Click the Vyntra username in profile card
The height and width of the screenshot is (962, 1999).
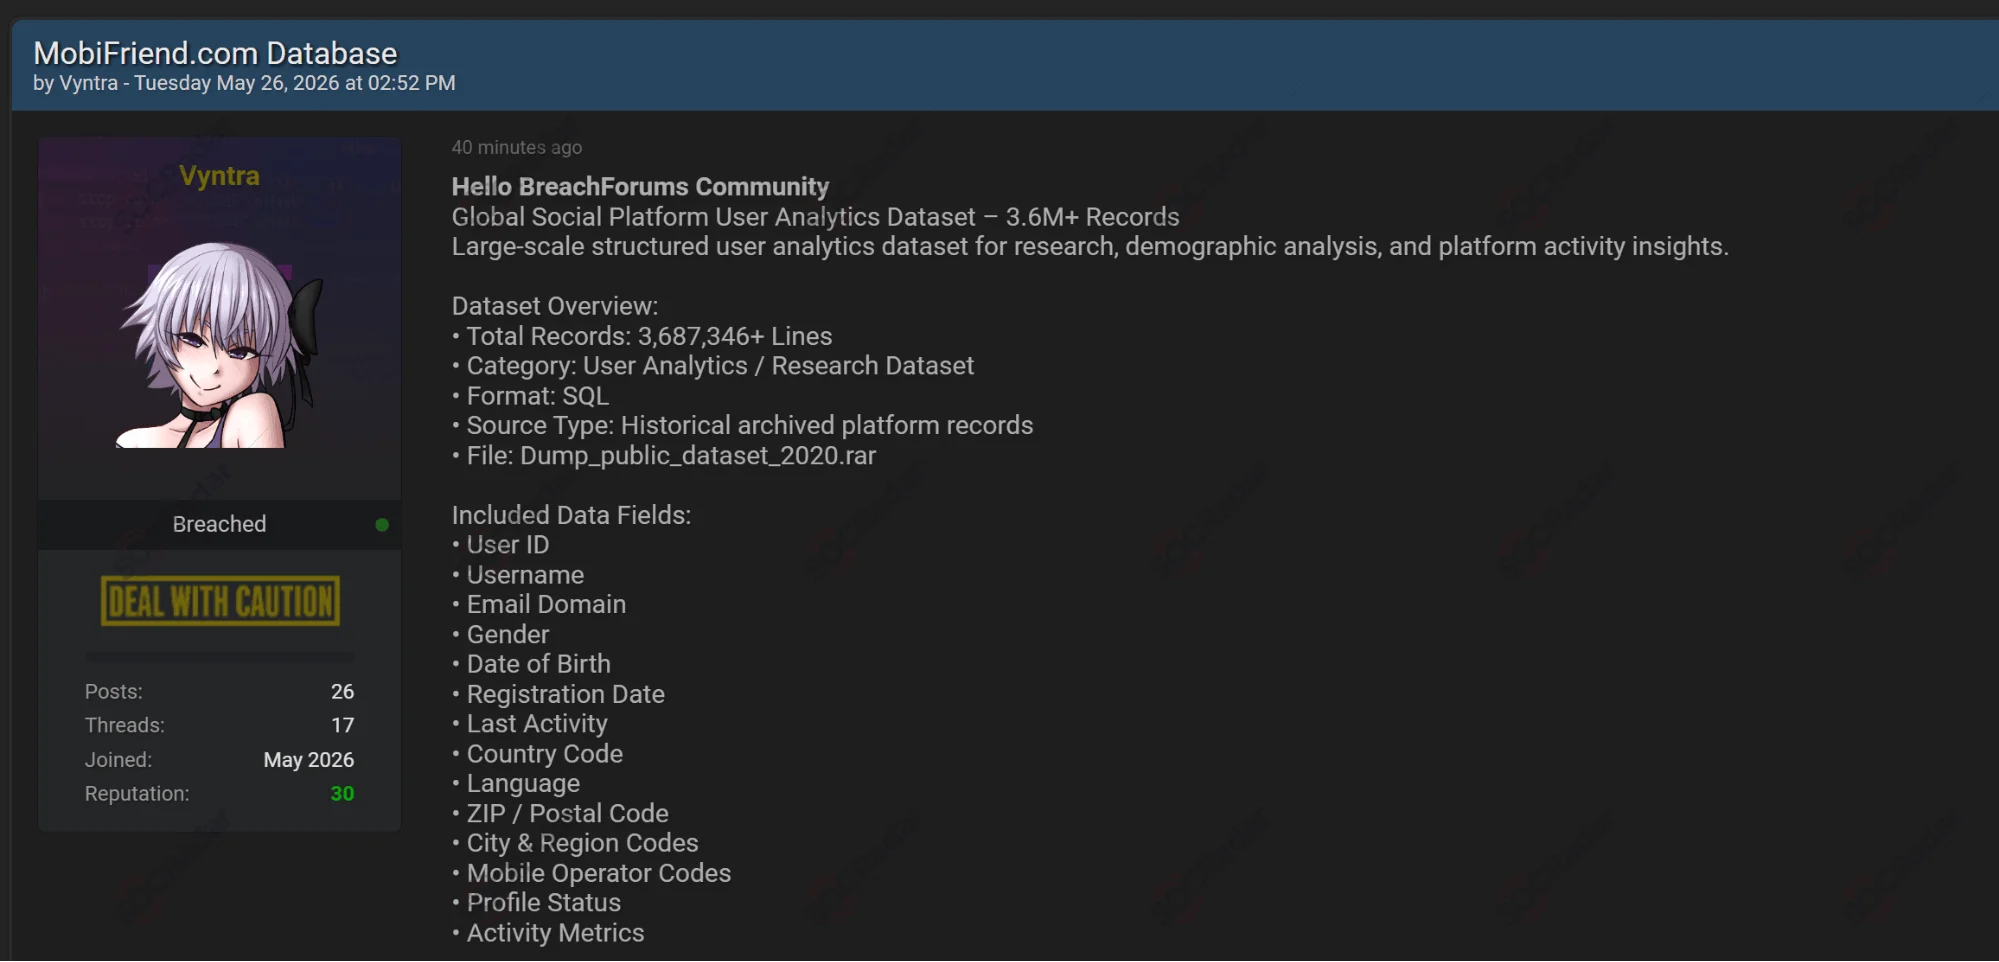tap(219, 176)
